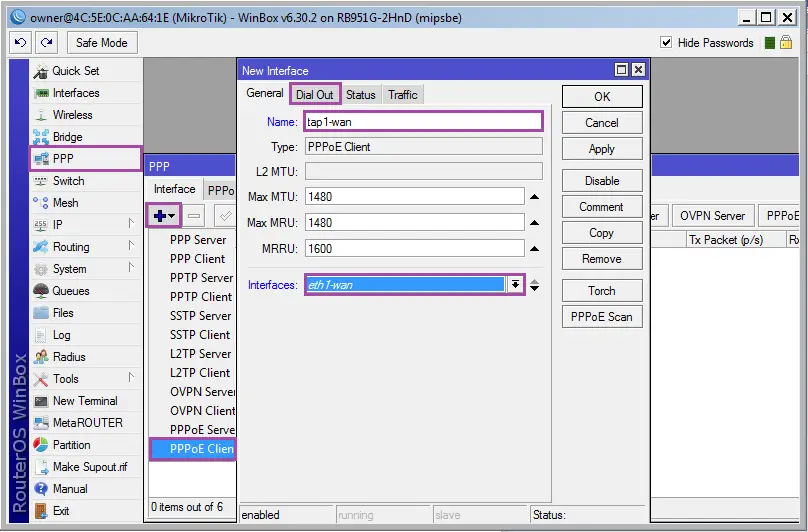Choose PPPoE Client from add menu
808x532 pixels.
point(193,449)
